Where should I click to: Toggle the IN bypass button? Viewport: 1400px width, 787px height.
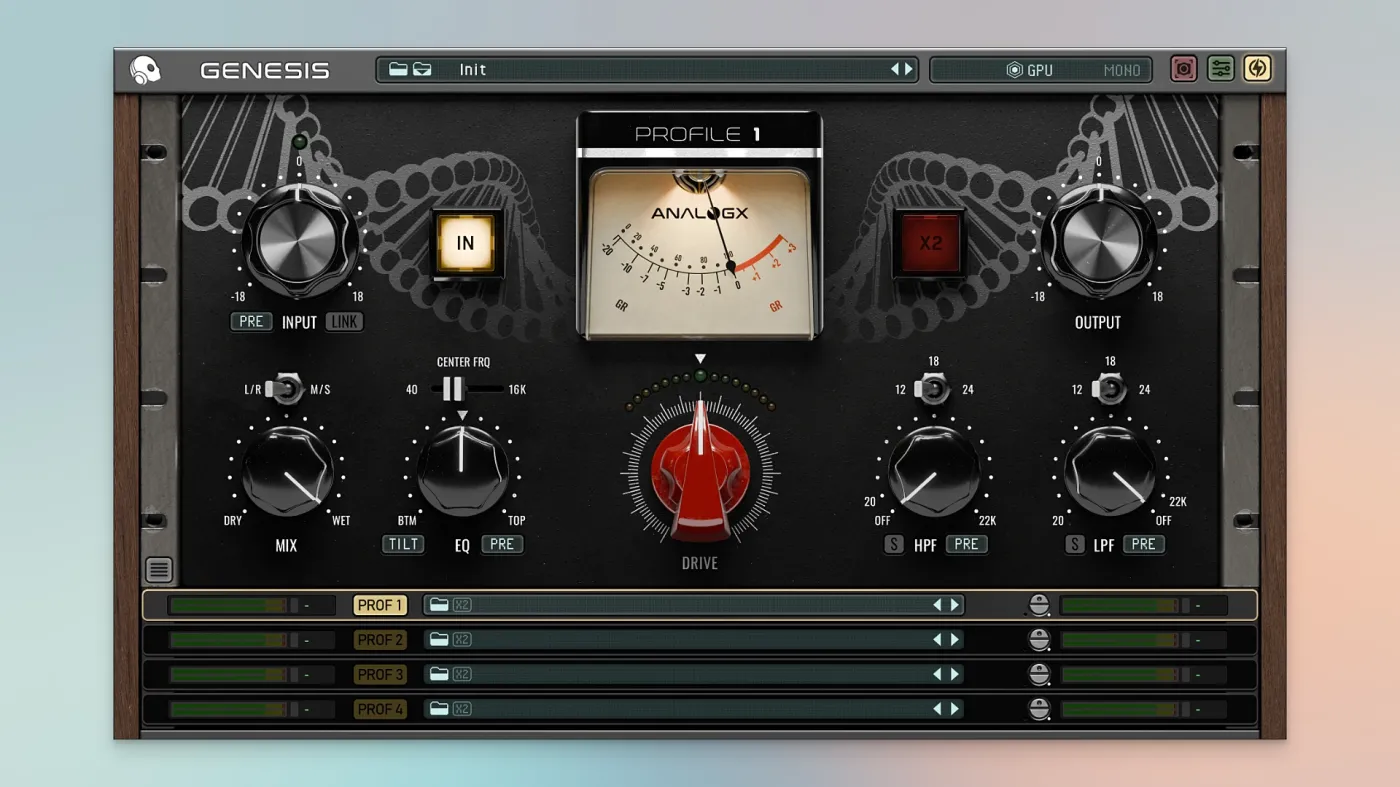(465, 243)
